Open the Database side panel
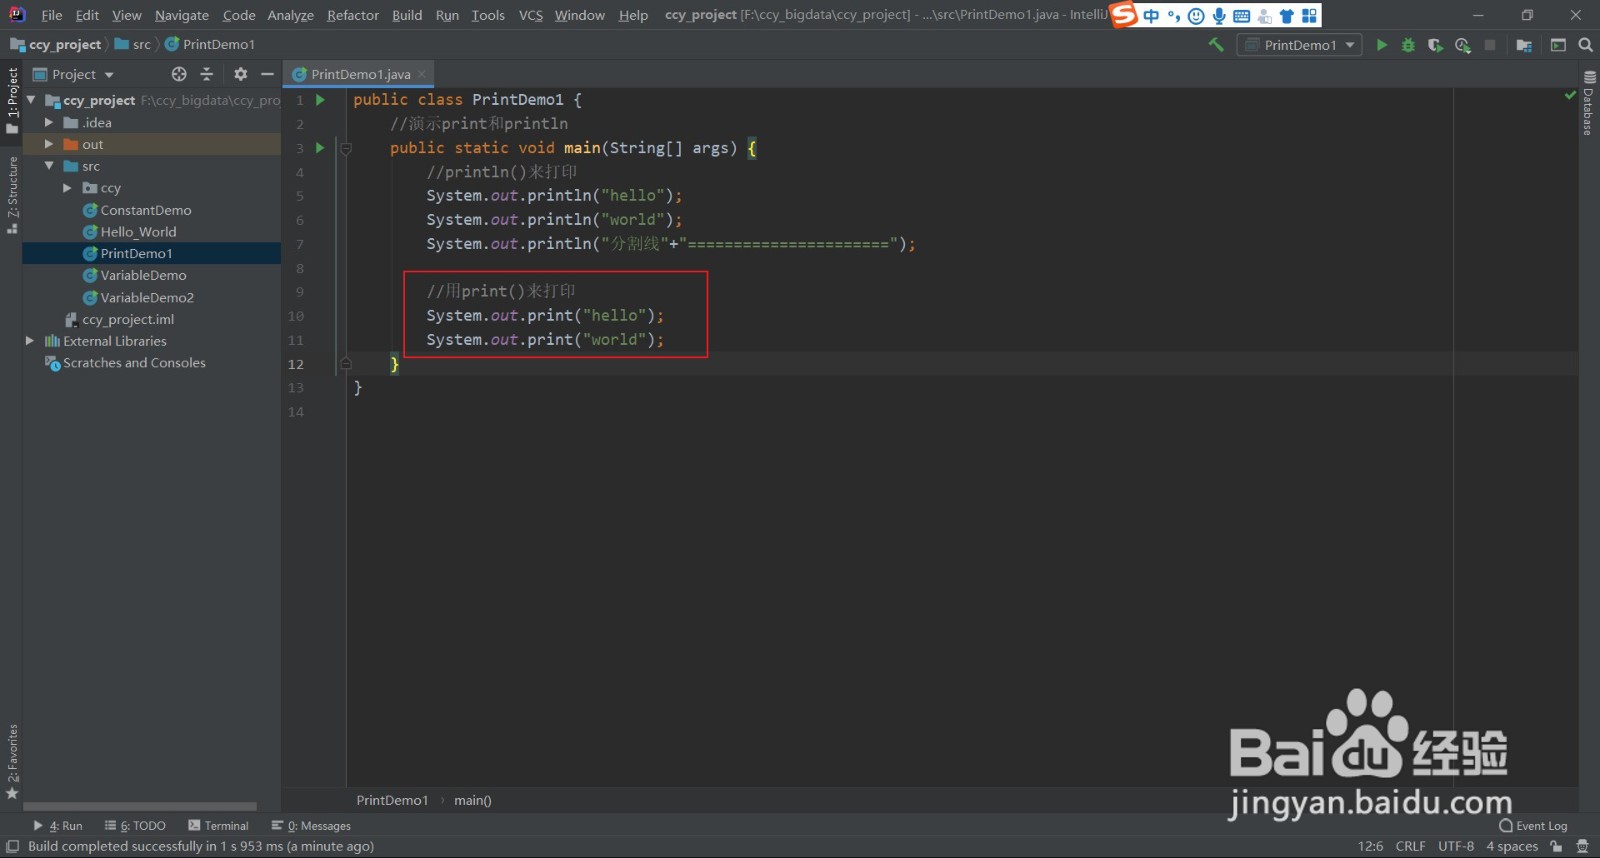 click(x=1588, y=103)
